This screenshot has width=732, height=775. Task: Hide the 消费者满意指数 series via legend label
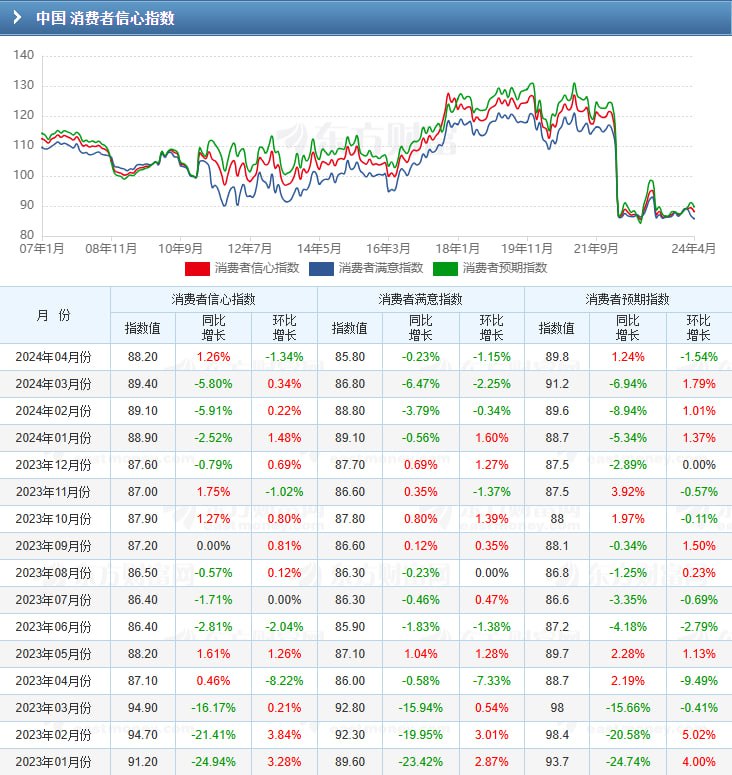(x=380, y=268)
